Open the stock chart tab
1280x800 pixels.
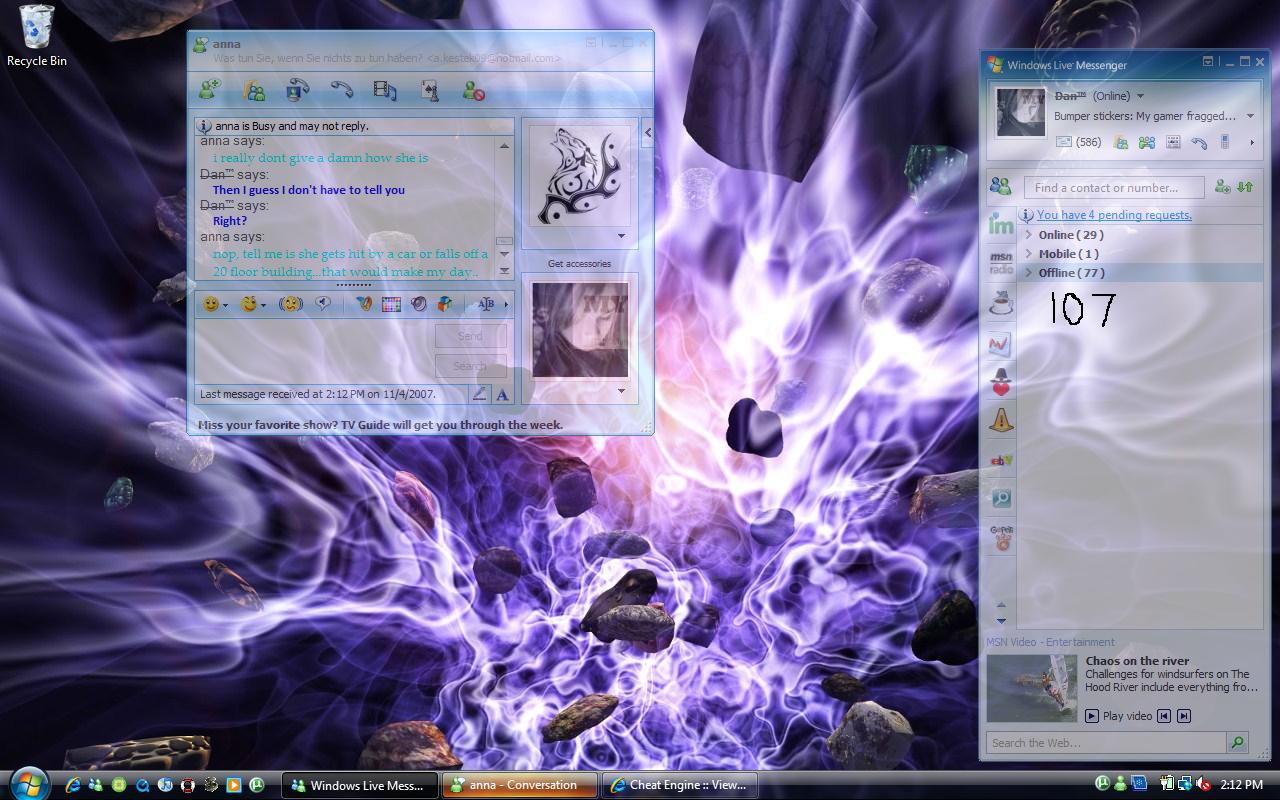1000,344
